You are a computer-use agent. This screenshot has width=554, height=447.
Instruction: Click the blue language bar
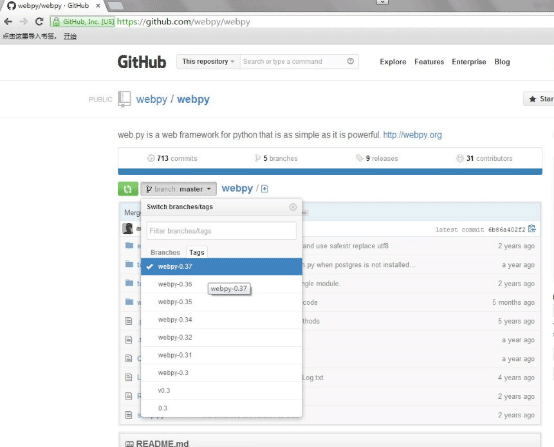point(330,172)
